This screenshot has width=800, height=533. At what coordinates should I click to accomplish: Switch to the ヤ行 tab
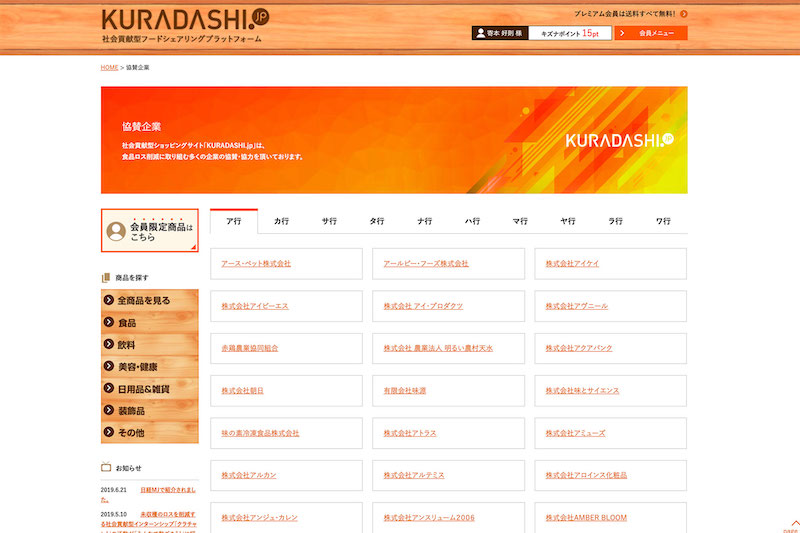(568, 221)
